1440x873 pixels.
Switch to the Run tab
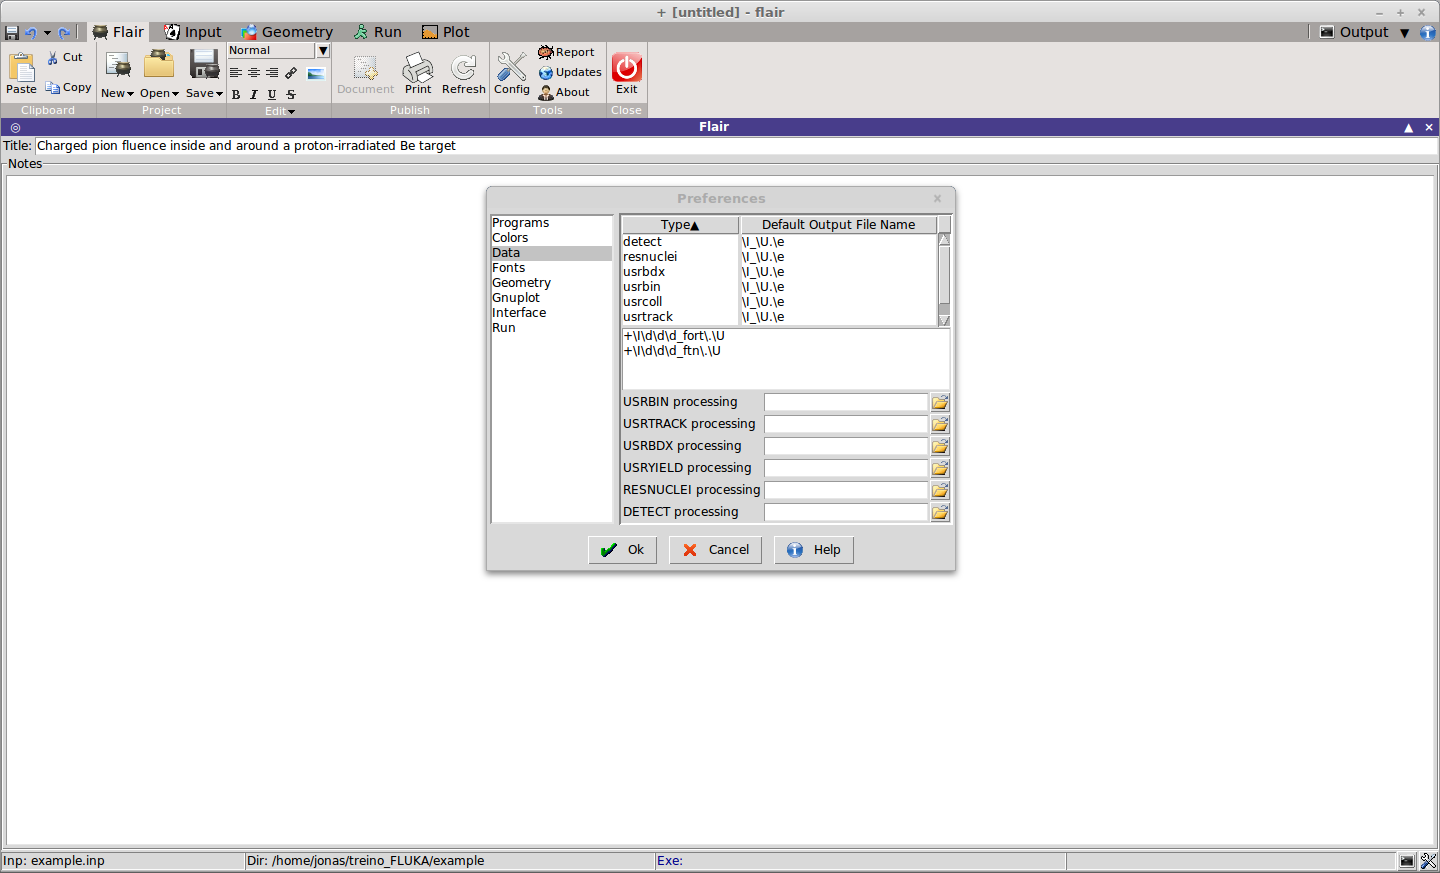pos(377,32)
